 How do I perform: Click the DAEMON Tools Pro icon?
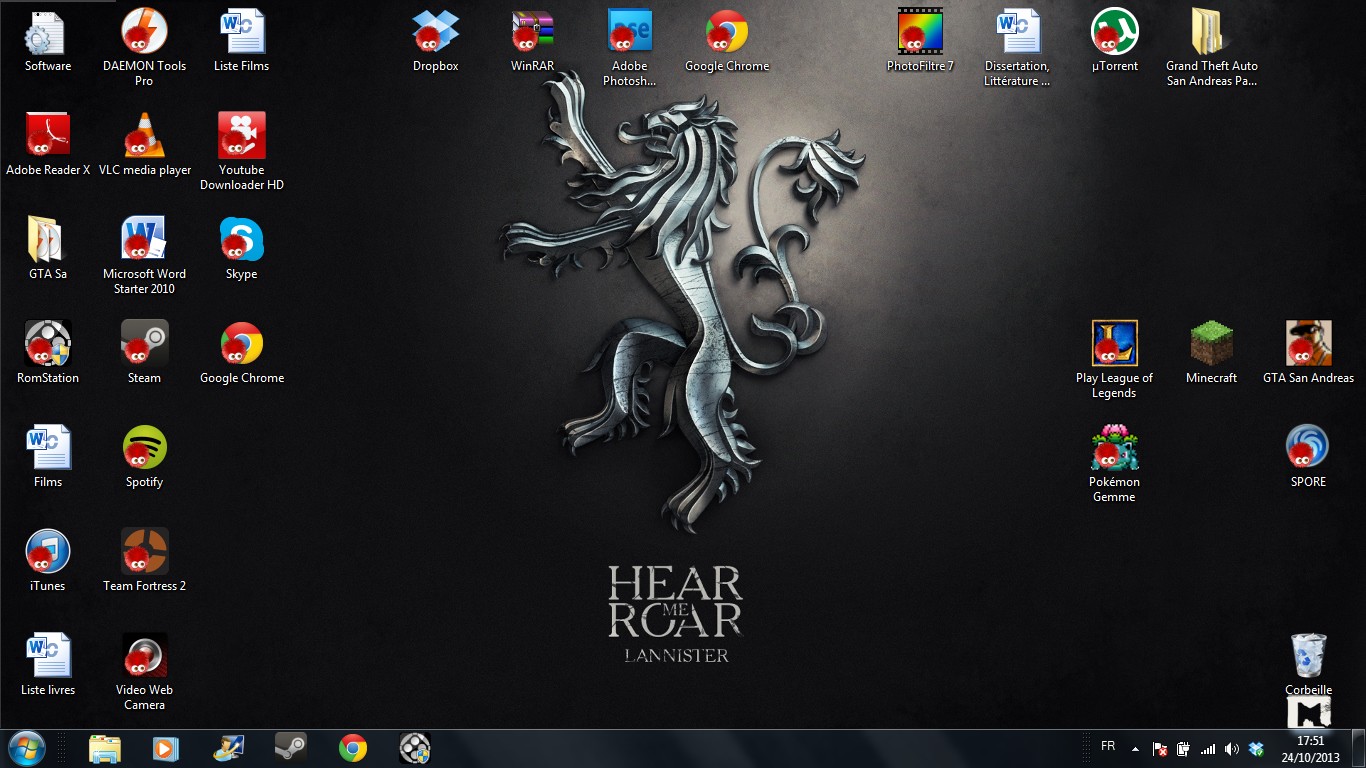pos(144,33)
